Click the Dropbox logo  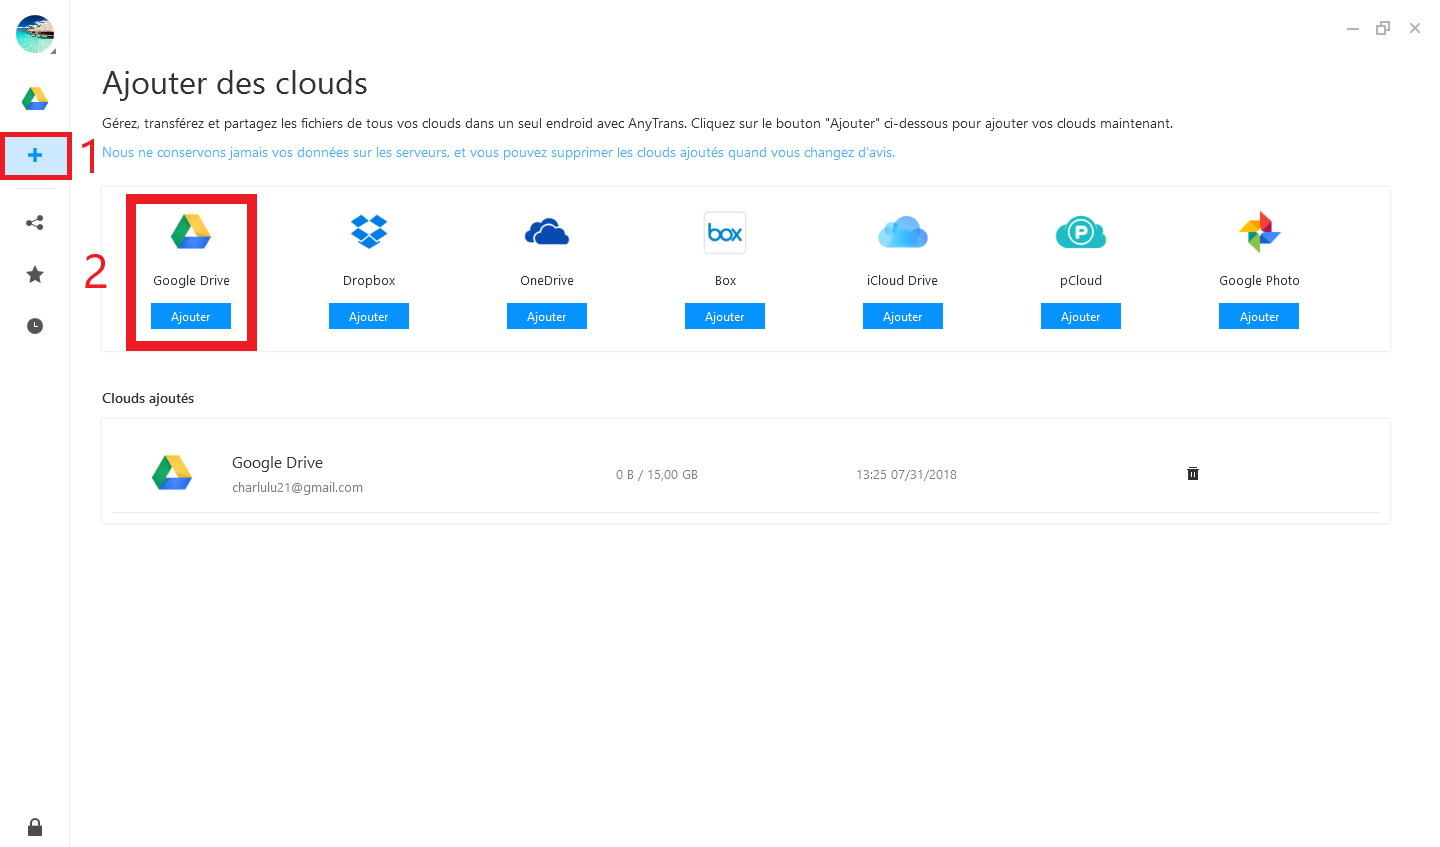coord(369,231)
